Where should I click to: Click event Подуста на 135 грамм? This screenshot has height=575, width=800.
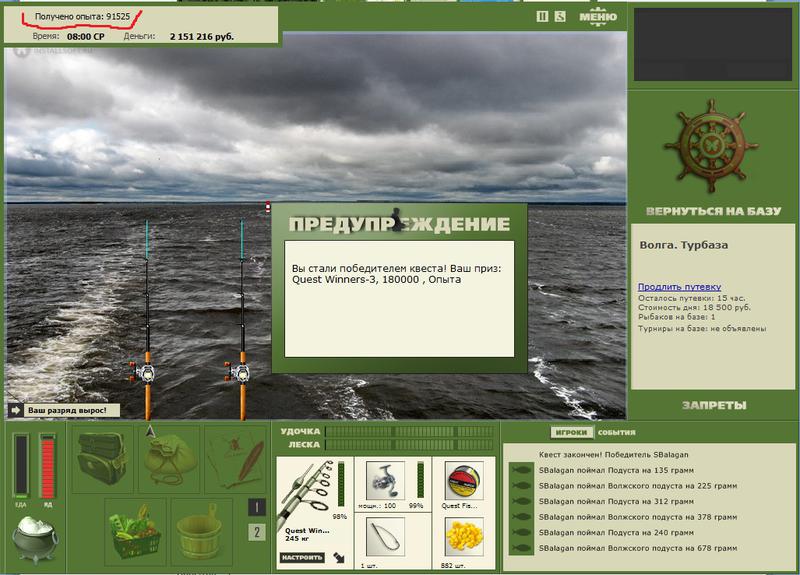coord(616,470)
